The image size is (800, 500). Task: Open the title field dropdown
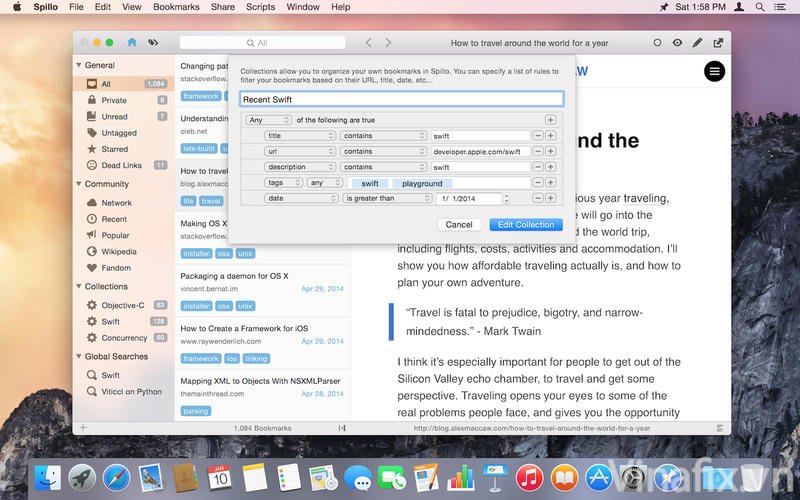pos(300,136)
